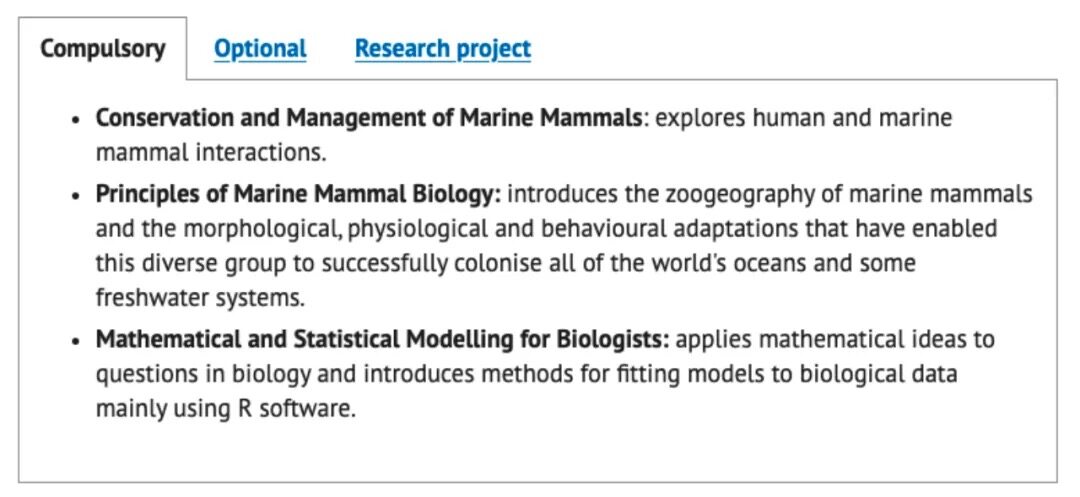
Task: Click the bullet beside Principles of Marine Mammal Biology
Action: click(76, 195)
